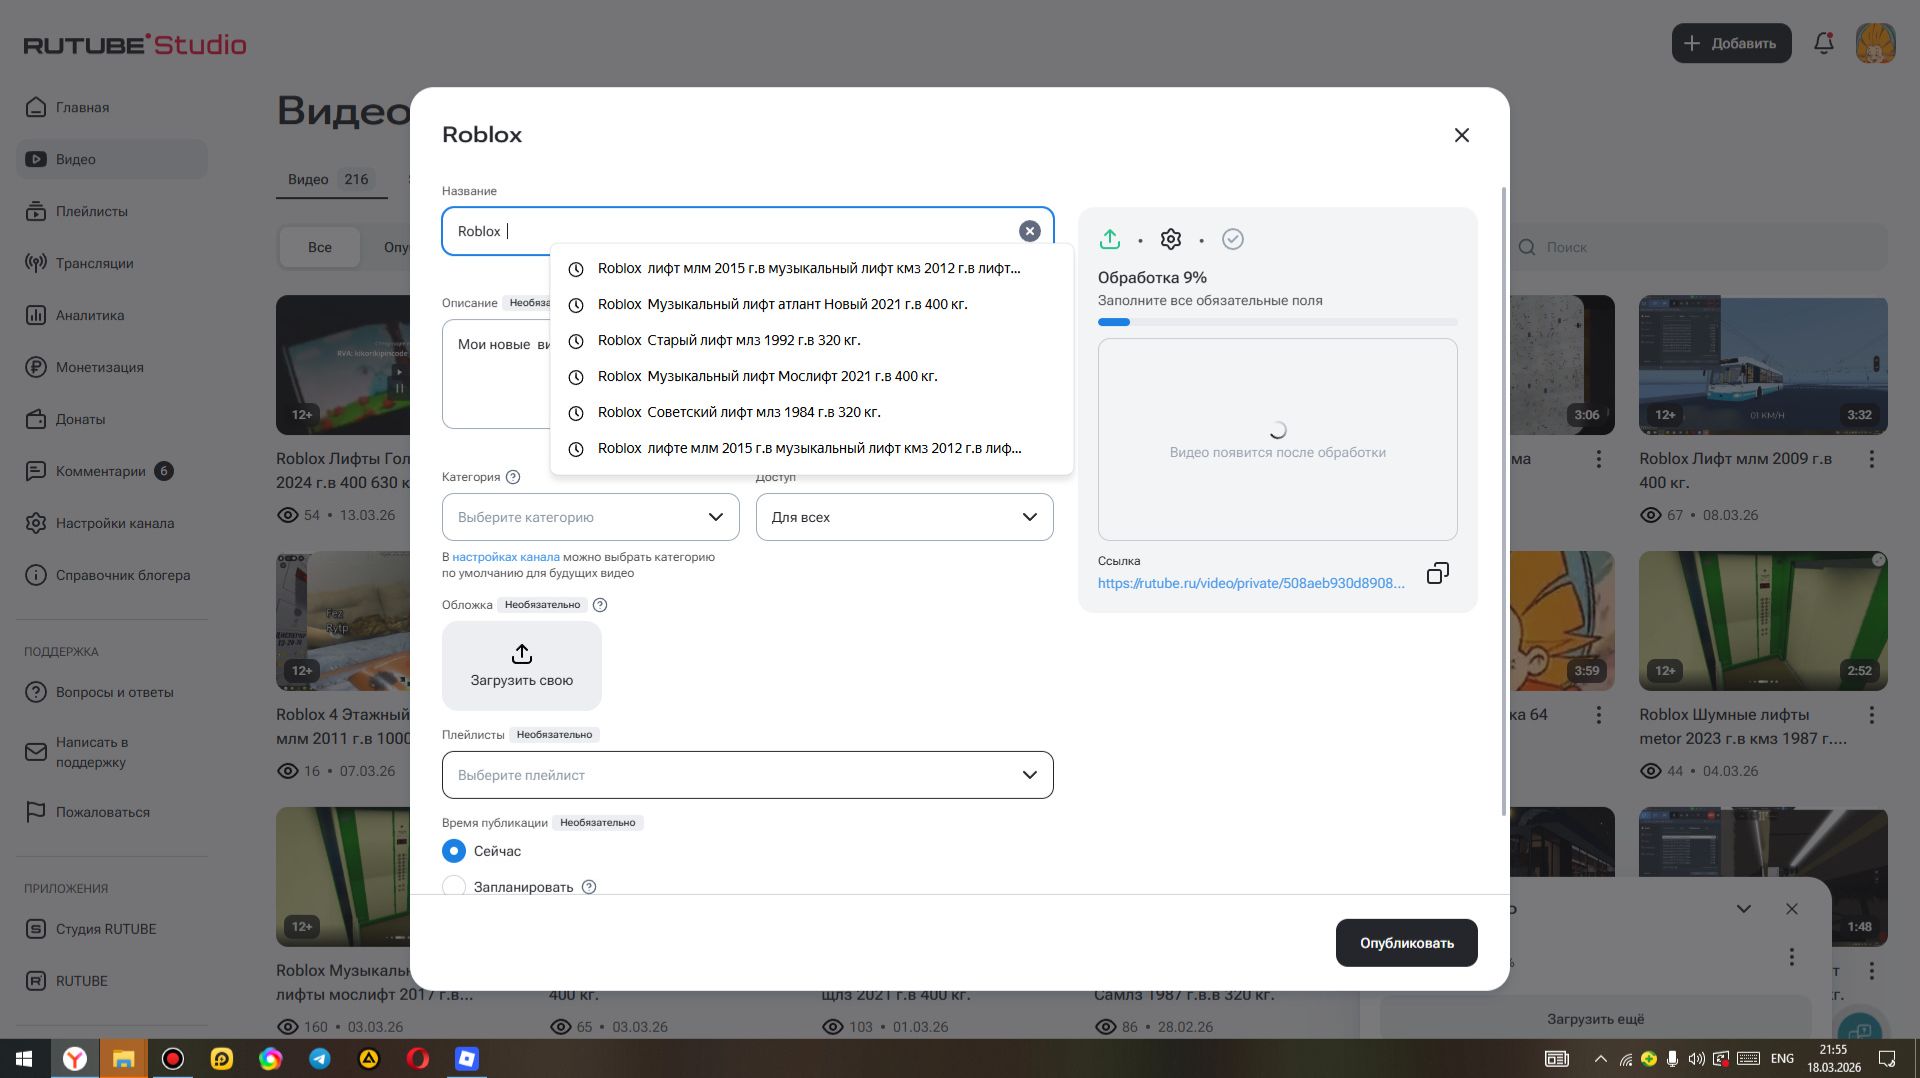1920x1078 pixels.
Task: Click the help icon beside Запланировать
Action: (x=589, y=887)
